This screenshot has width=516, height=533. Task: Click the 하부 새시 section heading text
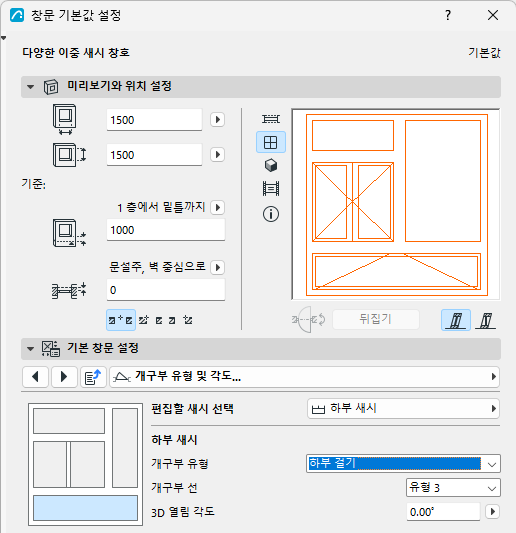(x=174, y=440)
